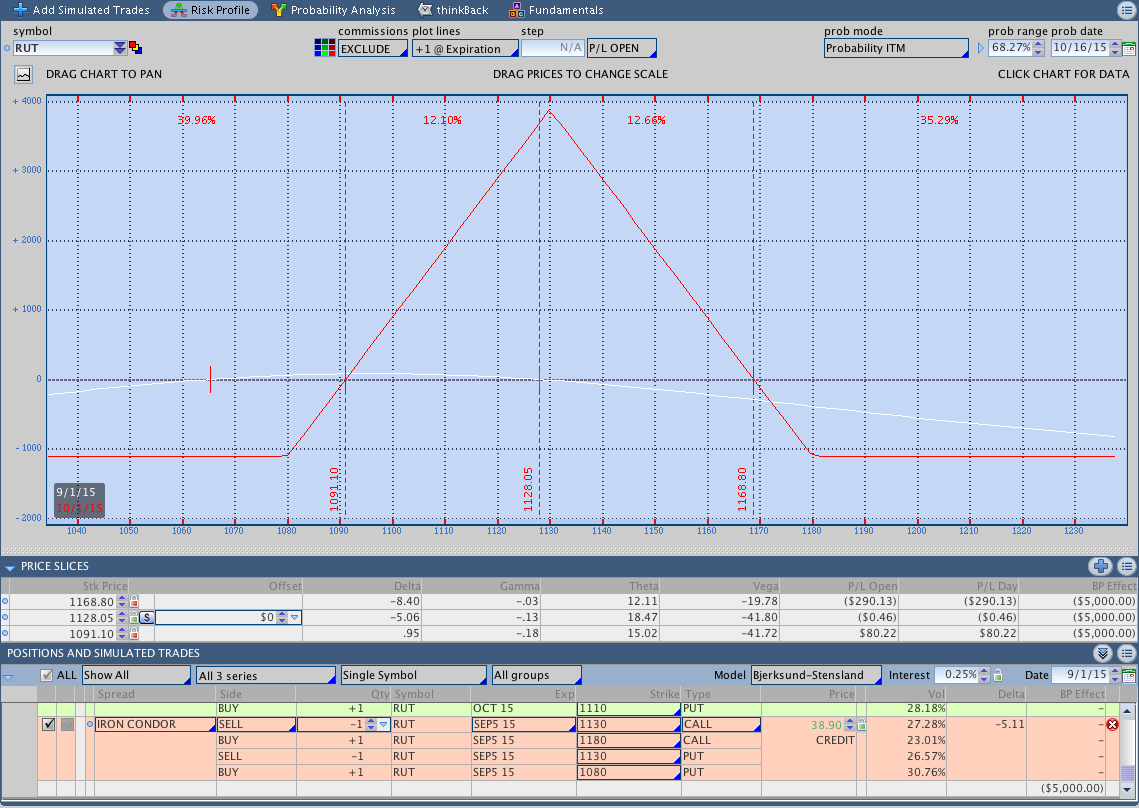Adjust the 0.25% interest stepper
Image resolution: width=1139 pixels, height=808 pixels.
(x=985, y=675)
